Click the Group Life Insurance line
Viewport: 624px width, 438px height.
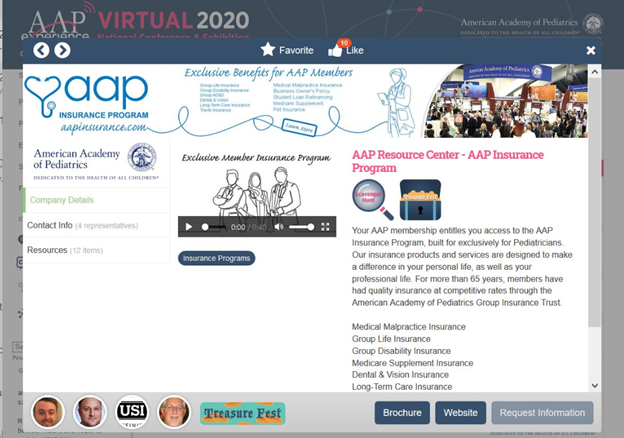coord(391,339)
